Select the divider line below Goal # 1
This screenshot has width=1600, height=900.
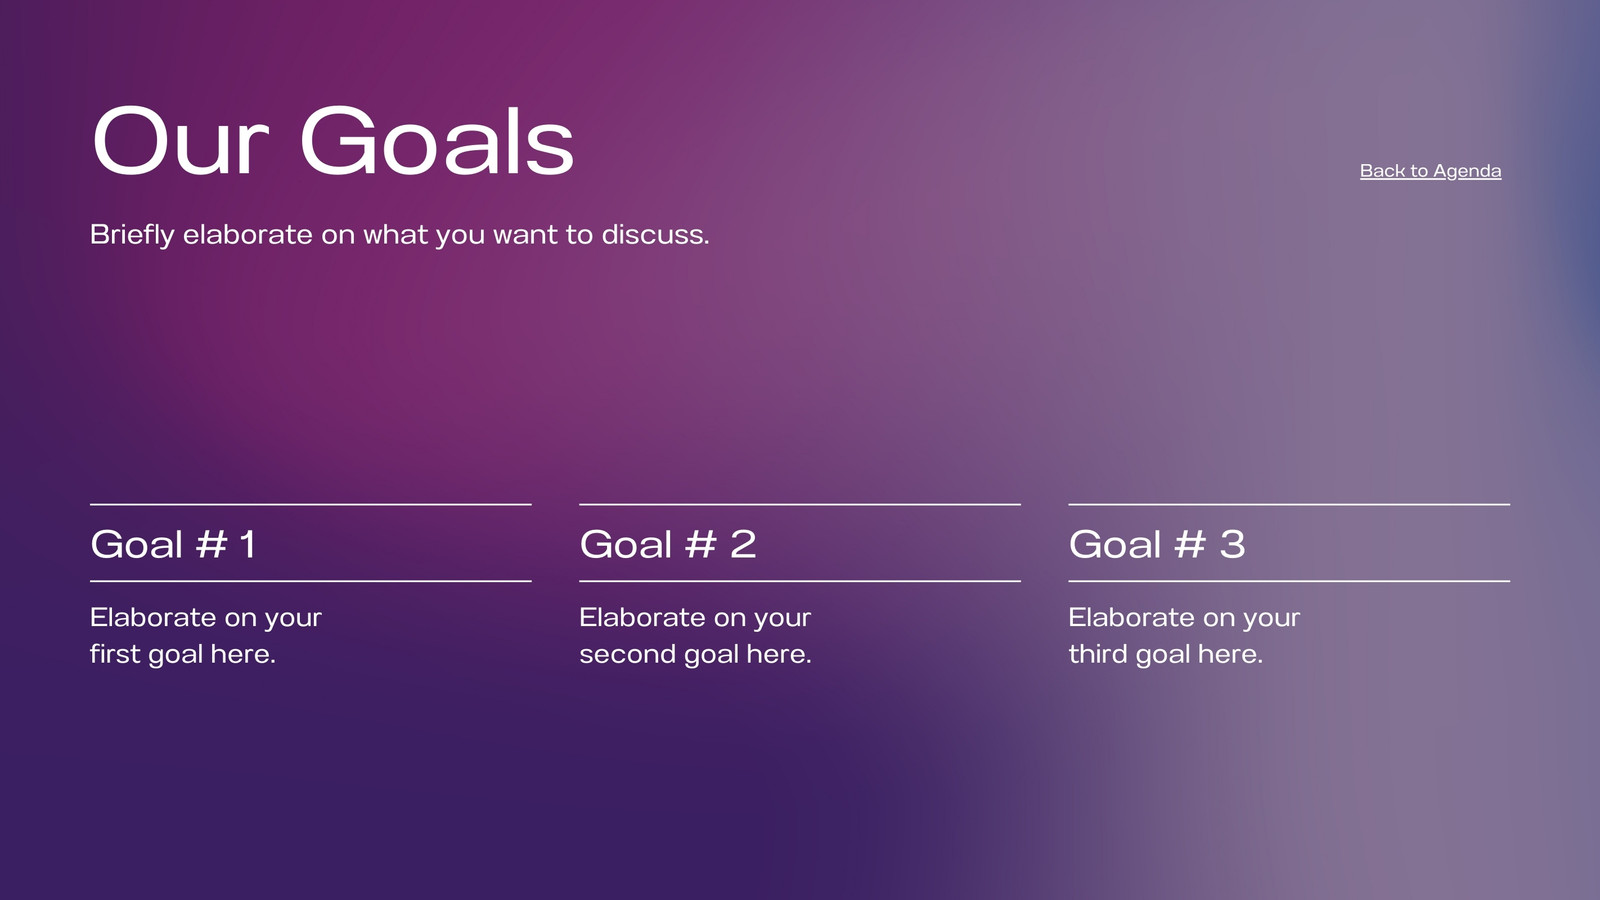click(x=311, y=580)
